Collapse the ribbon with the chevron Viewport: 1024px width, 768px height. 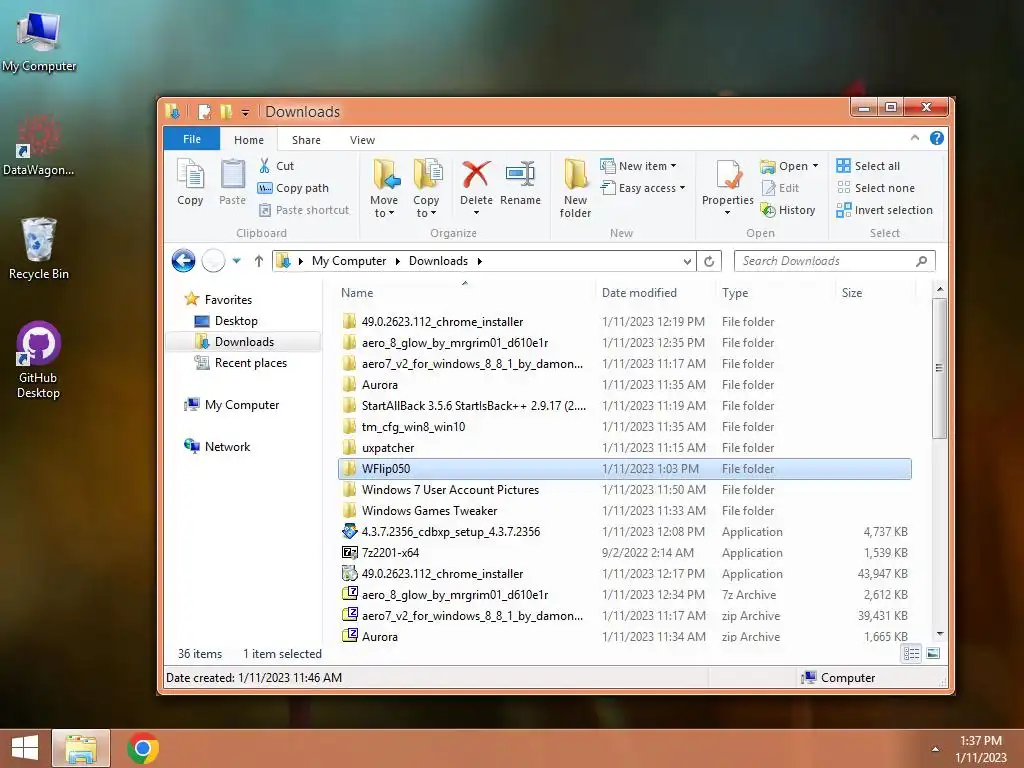tap(915, 138)
